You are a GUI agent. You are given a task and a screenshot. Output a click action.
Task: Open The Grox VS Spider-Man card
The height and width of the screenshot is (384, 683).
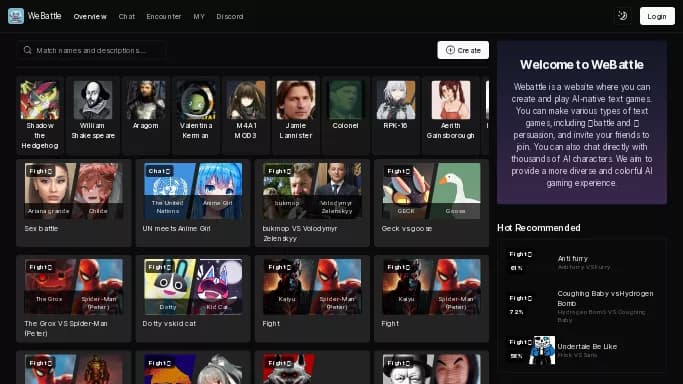[x=74, y=299]
